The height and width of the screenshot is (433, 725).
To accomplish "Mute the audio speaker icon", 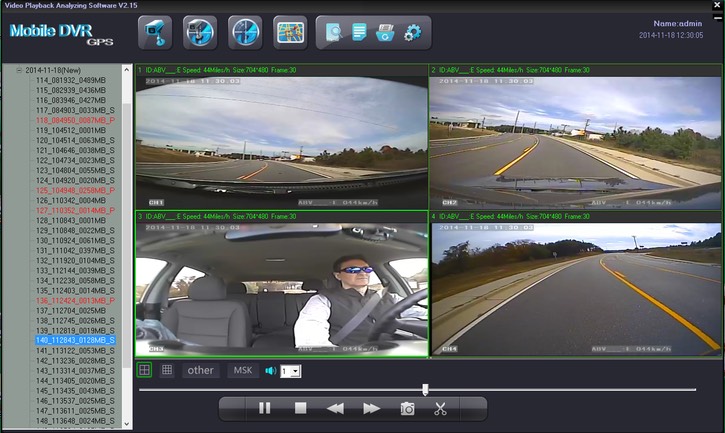I will (270, 371).
